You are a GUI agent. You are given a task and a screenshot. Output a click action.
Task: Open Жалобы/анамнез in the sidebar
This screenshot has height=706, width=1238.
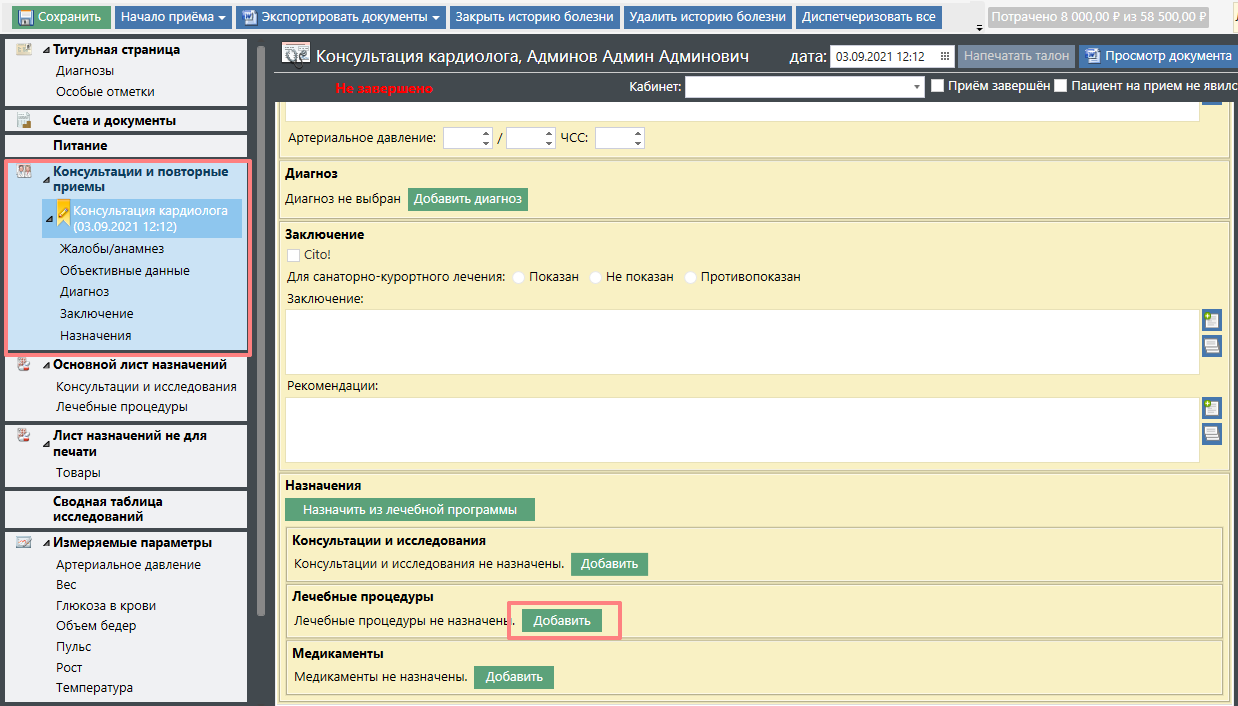(x=111, y=248)
